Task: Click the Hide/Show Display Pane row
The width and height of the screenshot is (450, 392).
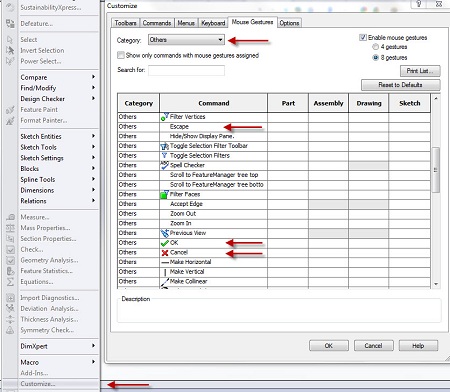Action: point(274,136)
